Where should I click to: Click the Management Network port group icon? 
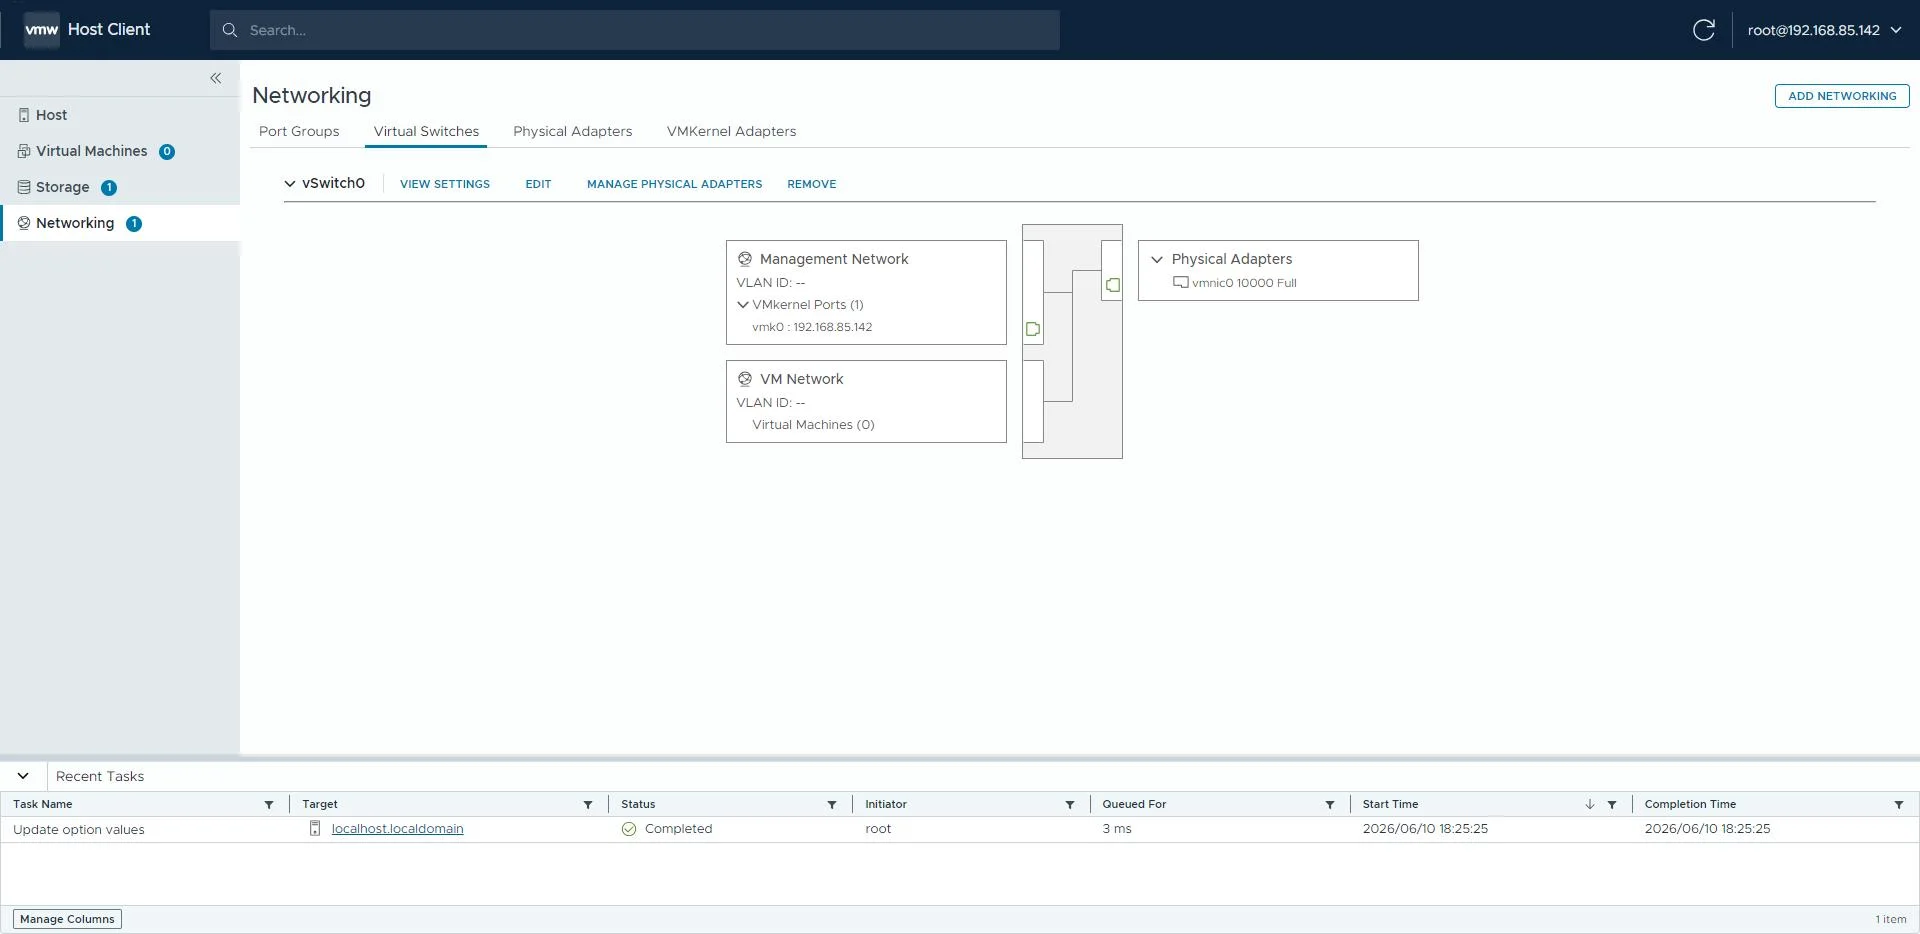745,259
